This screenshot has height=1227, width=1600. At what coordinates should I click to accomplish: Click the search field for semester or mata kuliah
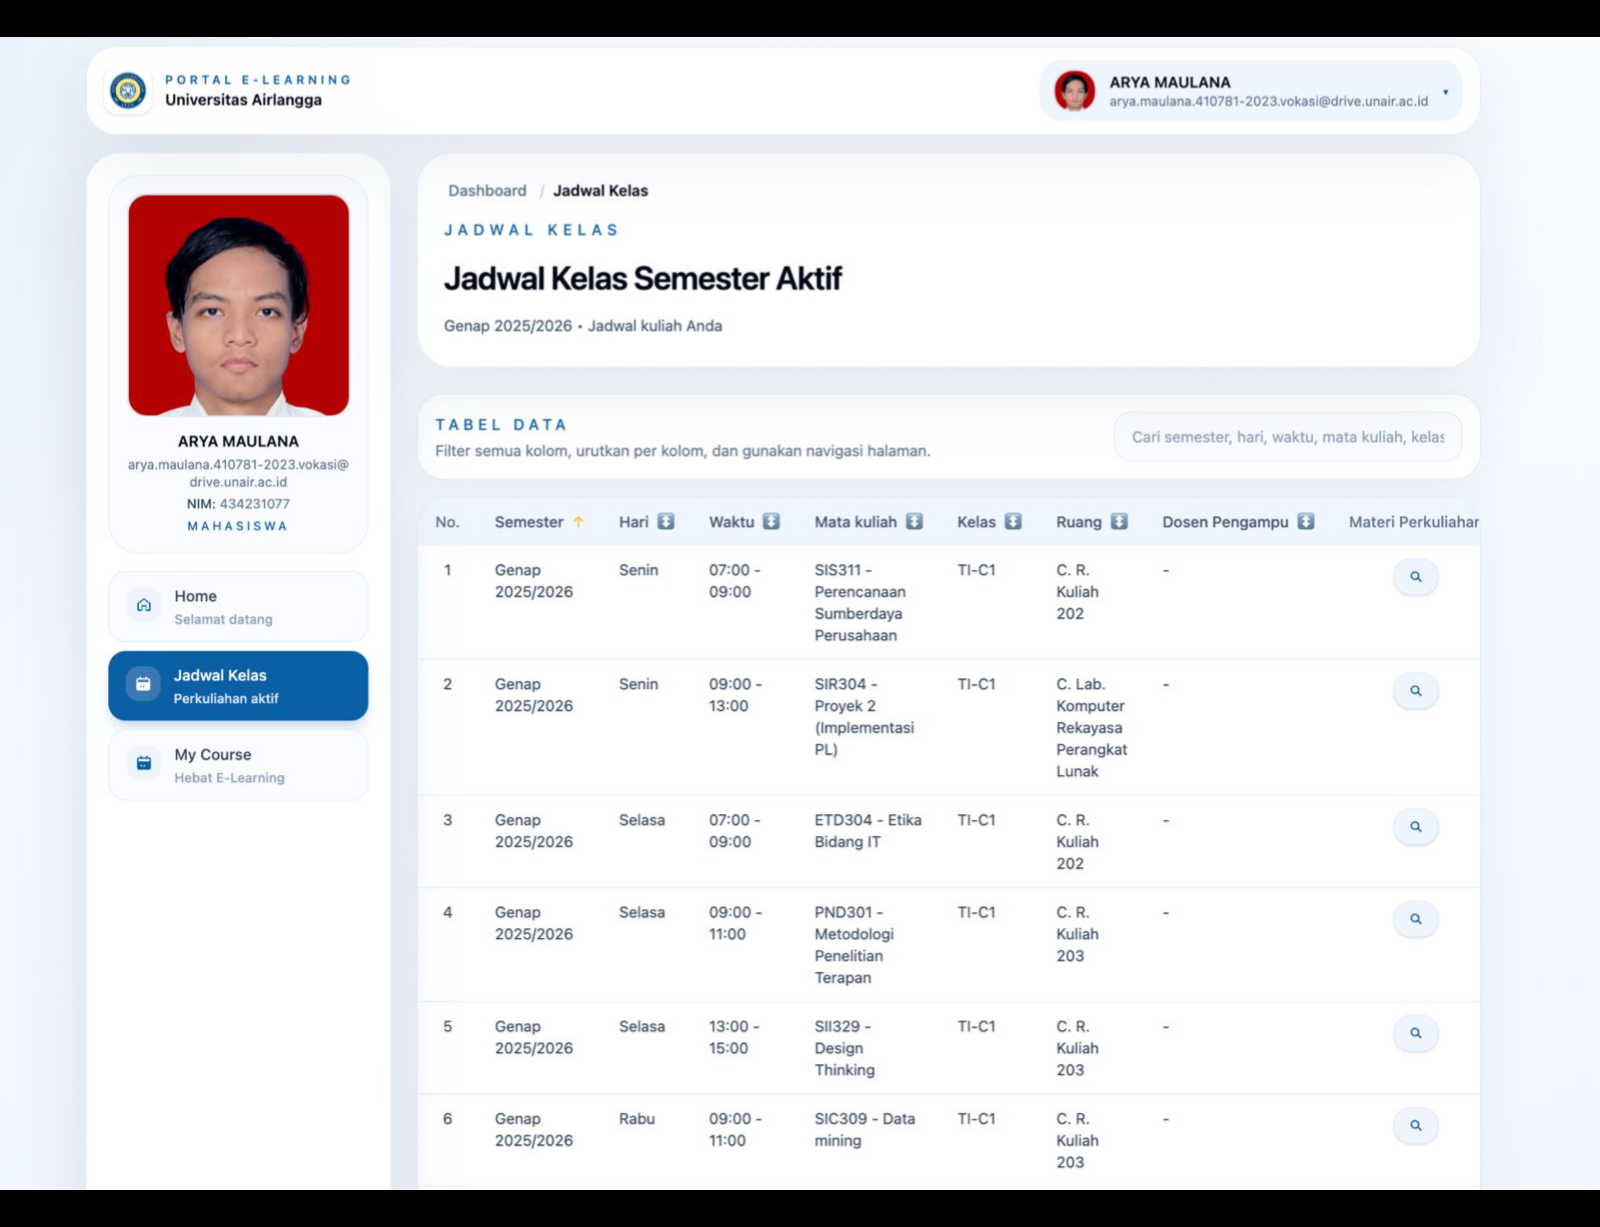(1286, 436)
